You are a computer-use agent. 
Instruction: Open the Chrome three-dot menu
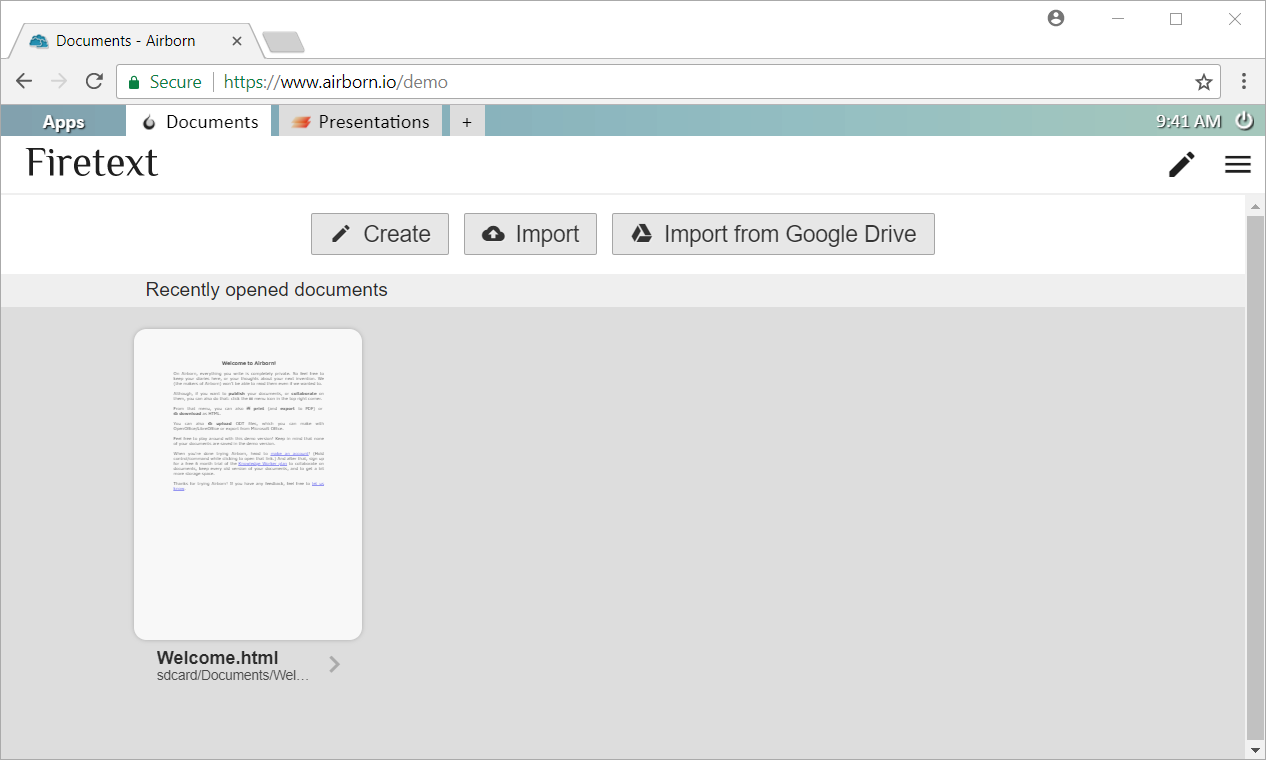pos(1244,82)
